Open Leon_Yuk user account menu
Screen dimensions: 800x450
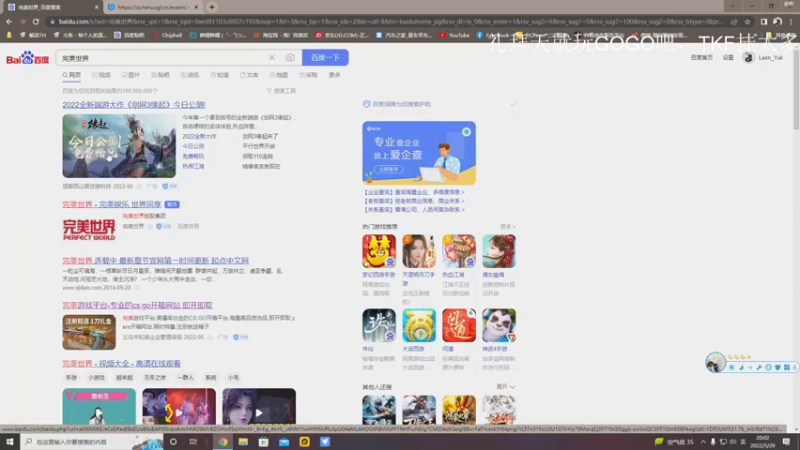[x=764, y=58]
